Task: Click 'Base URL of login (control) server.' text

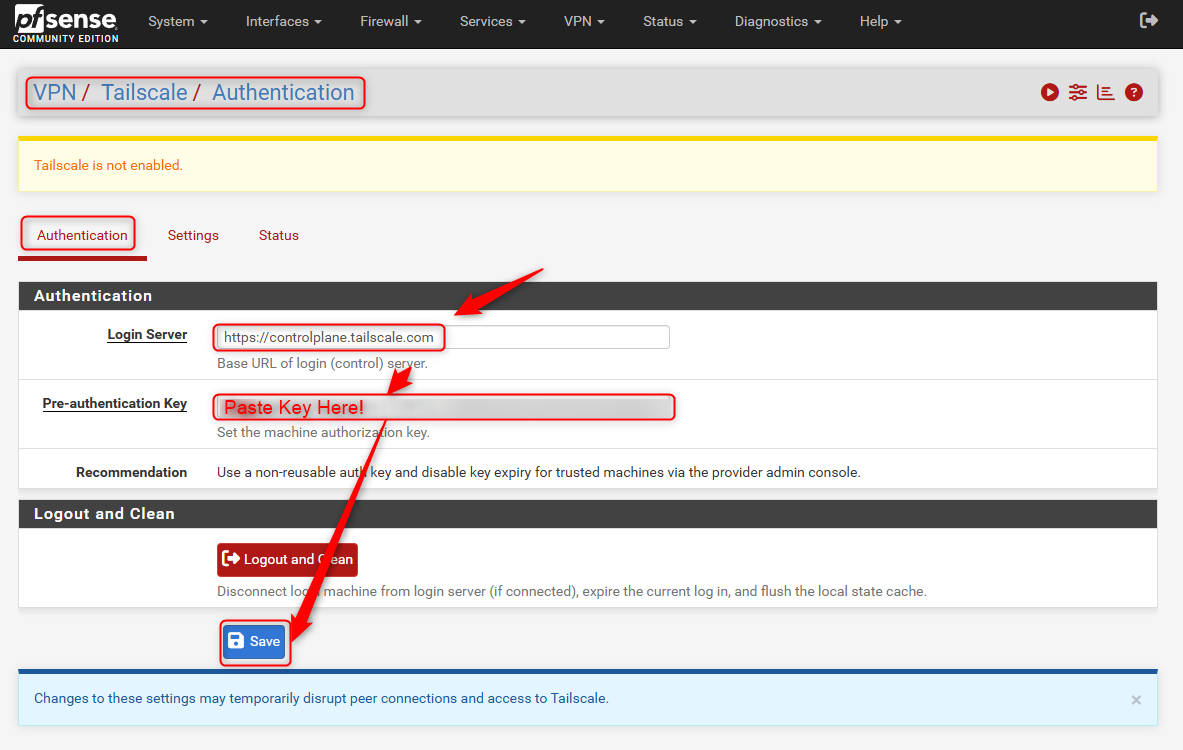Action: coord(322,364)
